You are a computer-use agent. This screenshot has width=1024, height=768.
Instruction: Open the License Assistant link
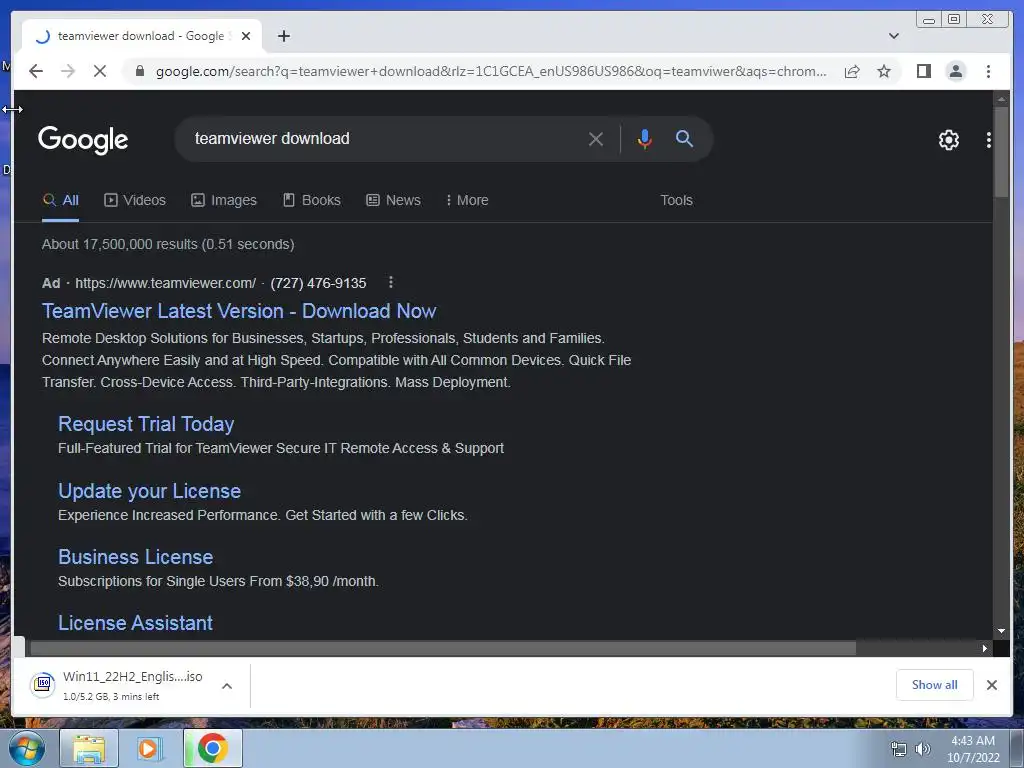click(x=135, y=623)
